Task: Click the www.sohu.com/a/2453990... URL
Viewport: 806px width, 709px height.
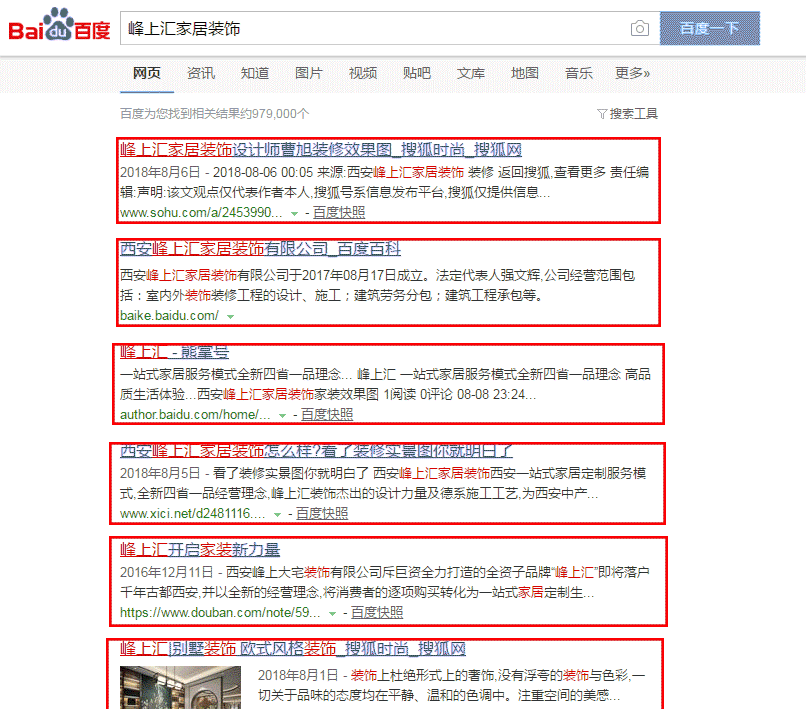Action: [201, 212]
